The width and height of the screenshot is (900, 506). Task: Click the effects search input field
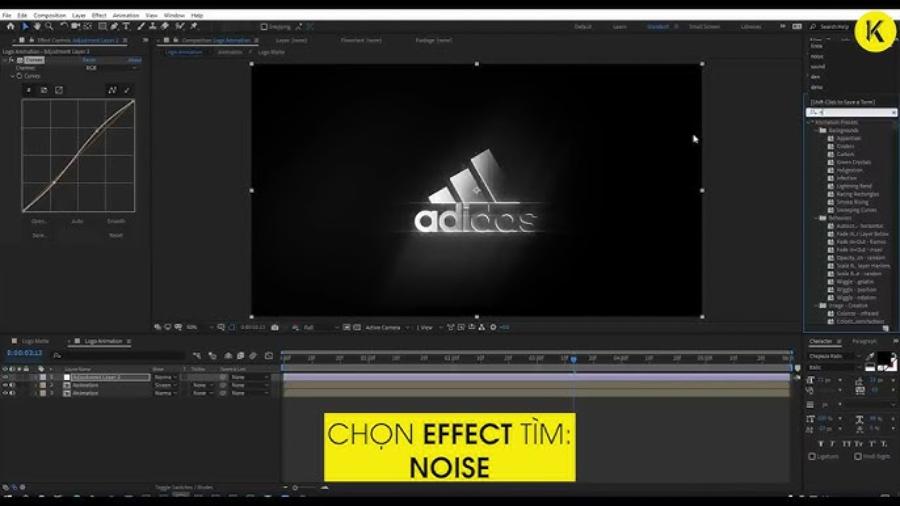pos(852,113)
